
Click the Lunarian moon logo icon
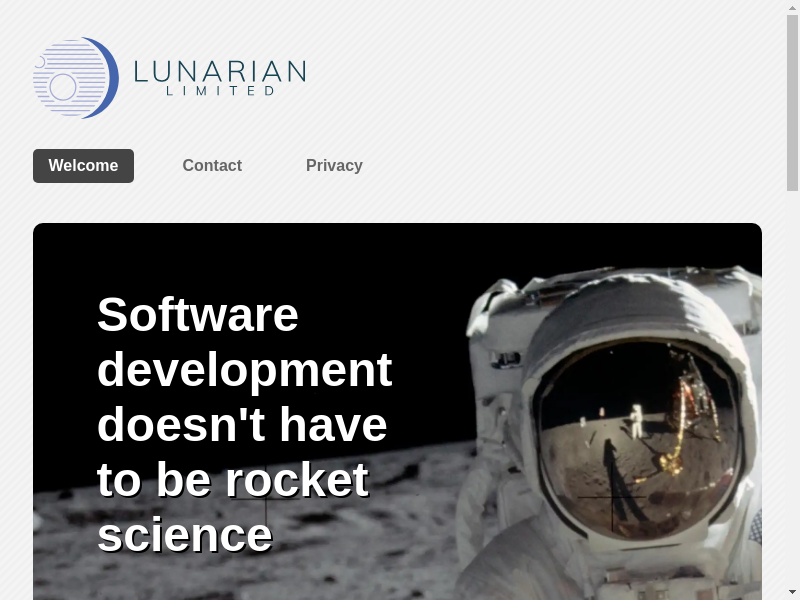pyautogui.click(x=75, y=78)
